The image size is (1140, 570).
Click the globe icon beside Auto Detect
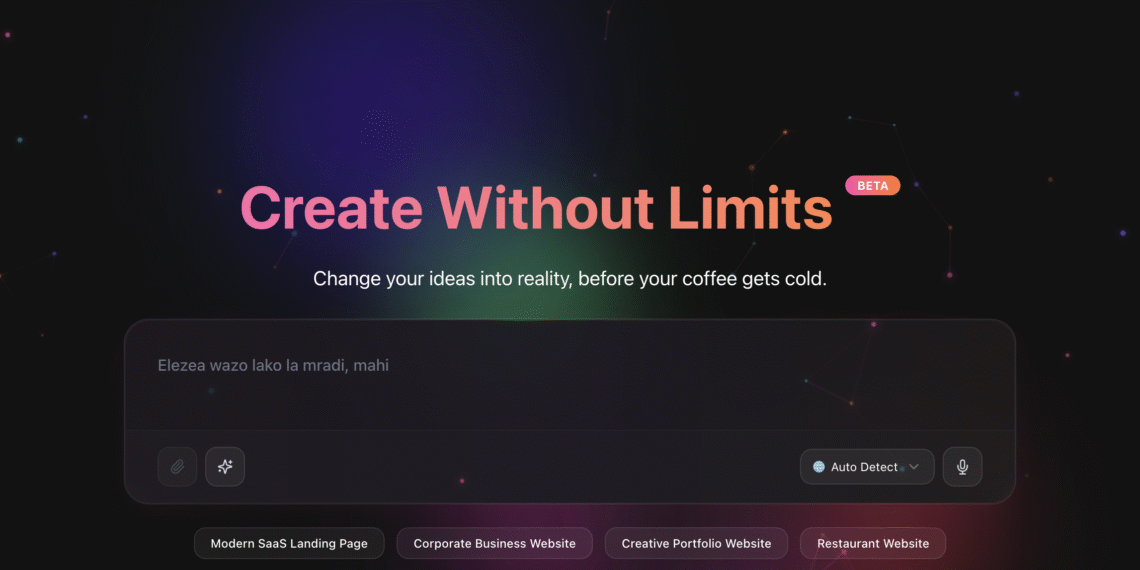[819, 467]
